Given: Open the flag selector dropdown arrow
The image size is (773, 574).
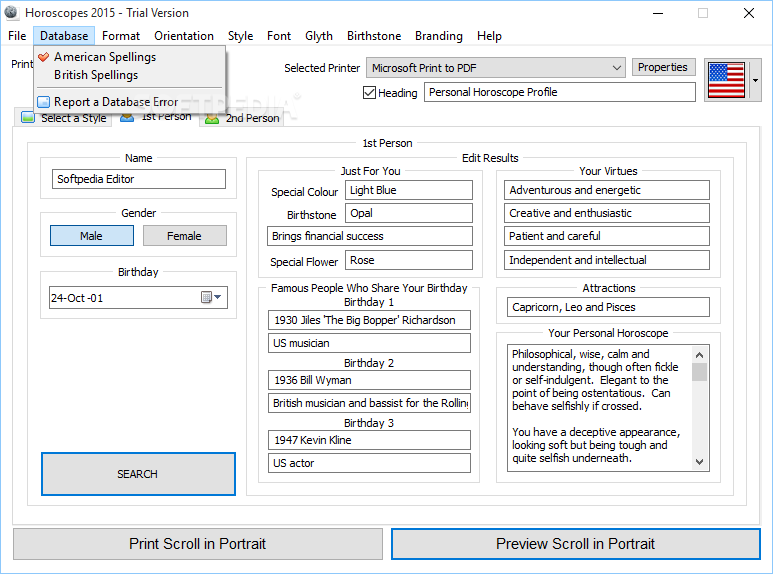Looking at the screenshot, I should pos(755,80).
